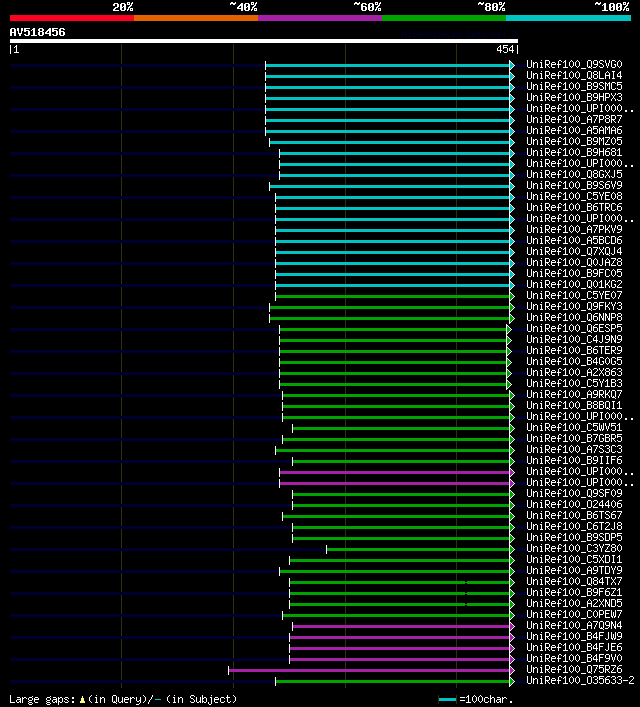Select the UniRef100_Q01KG2 label

[574, 285]
